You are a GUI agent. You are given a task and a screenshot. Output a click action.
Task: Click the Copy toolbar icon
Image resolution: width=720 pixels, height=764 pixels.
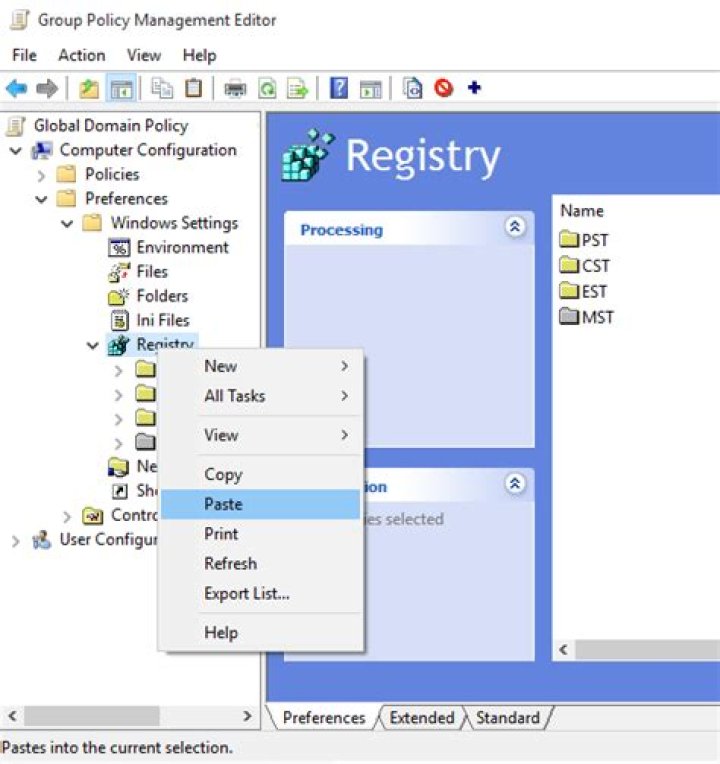(162, 89)
